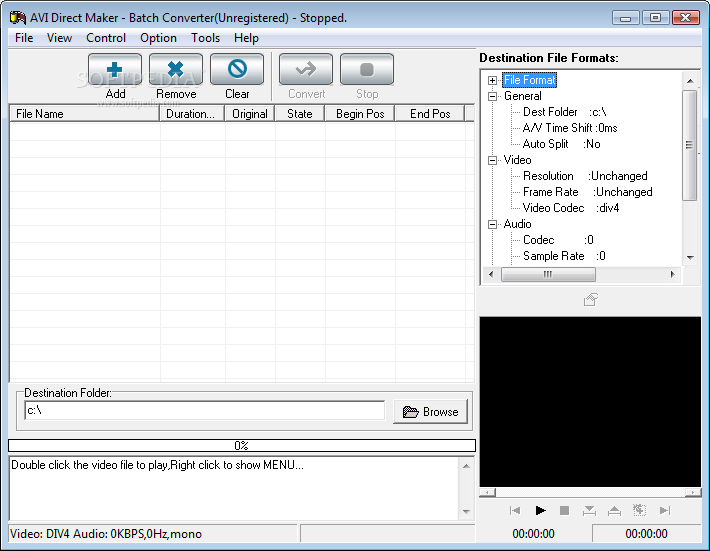The width and height of the screenshot is (710, 551).
Task: Stop the preview player playback
Action: [x=564, y=511]
